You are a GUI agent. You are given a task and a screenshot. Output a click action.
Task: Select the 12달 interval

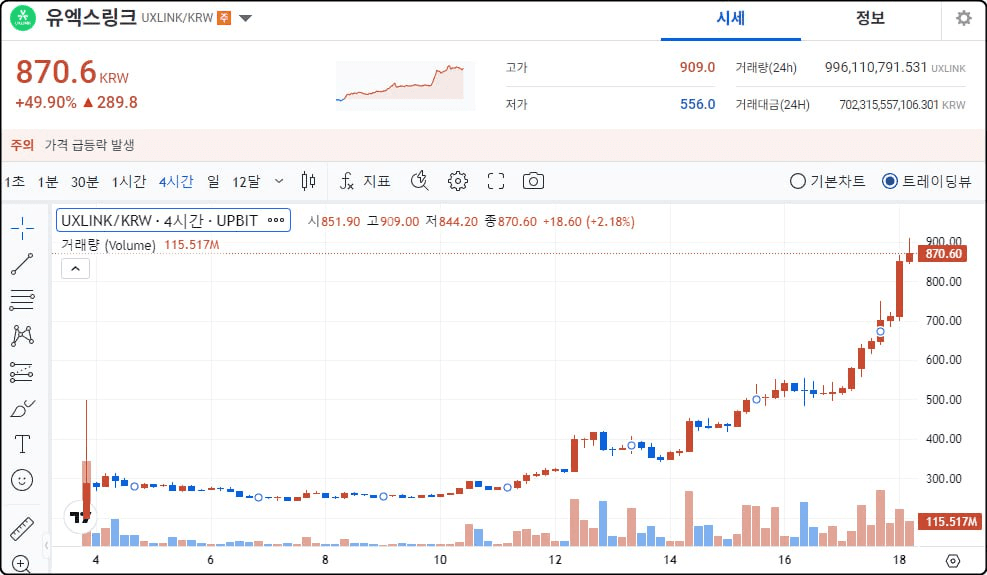coord(246,182)
